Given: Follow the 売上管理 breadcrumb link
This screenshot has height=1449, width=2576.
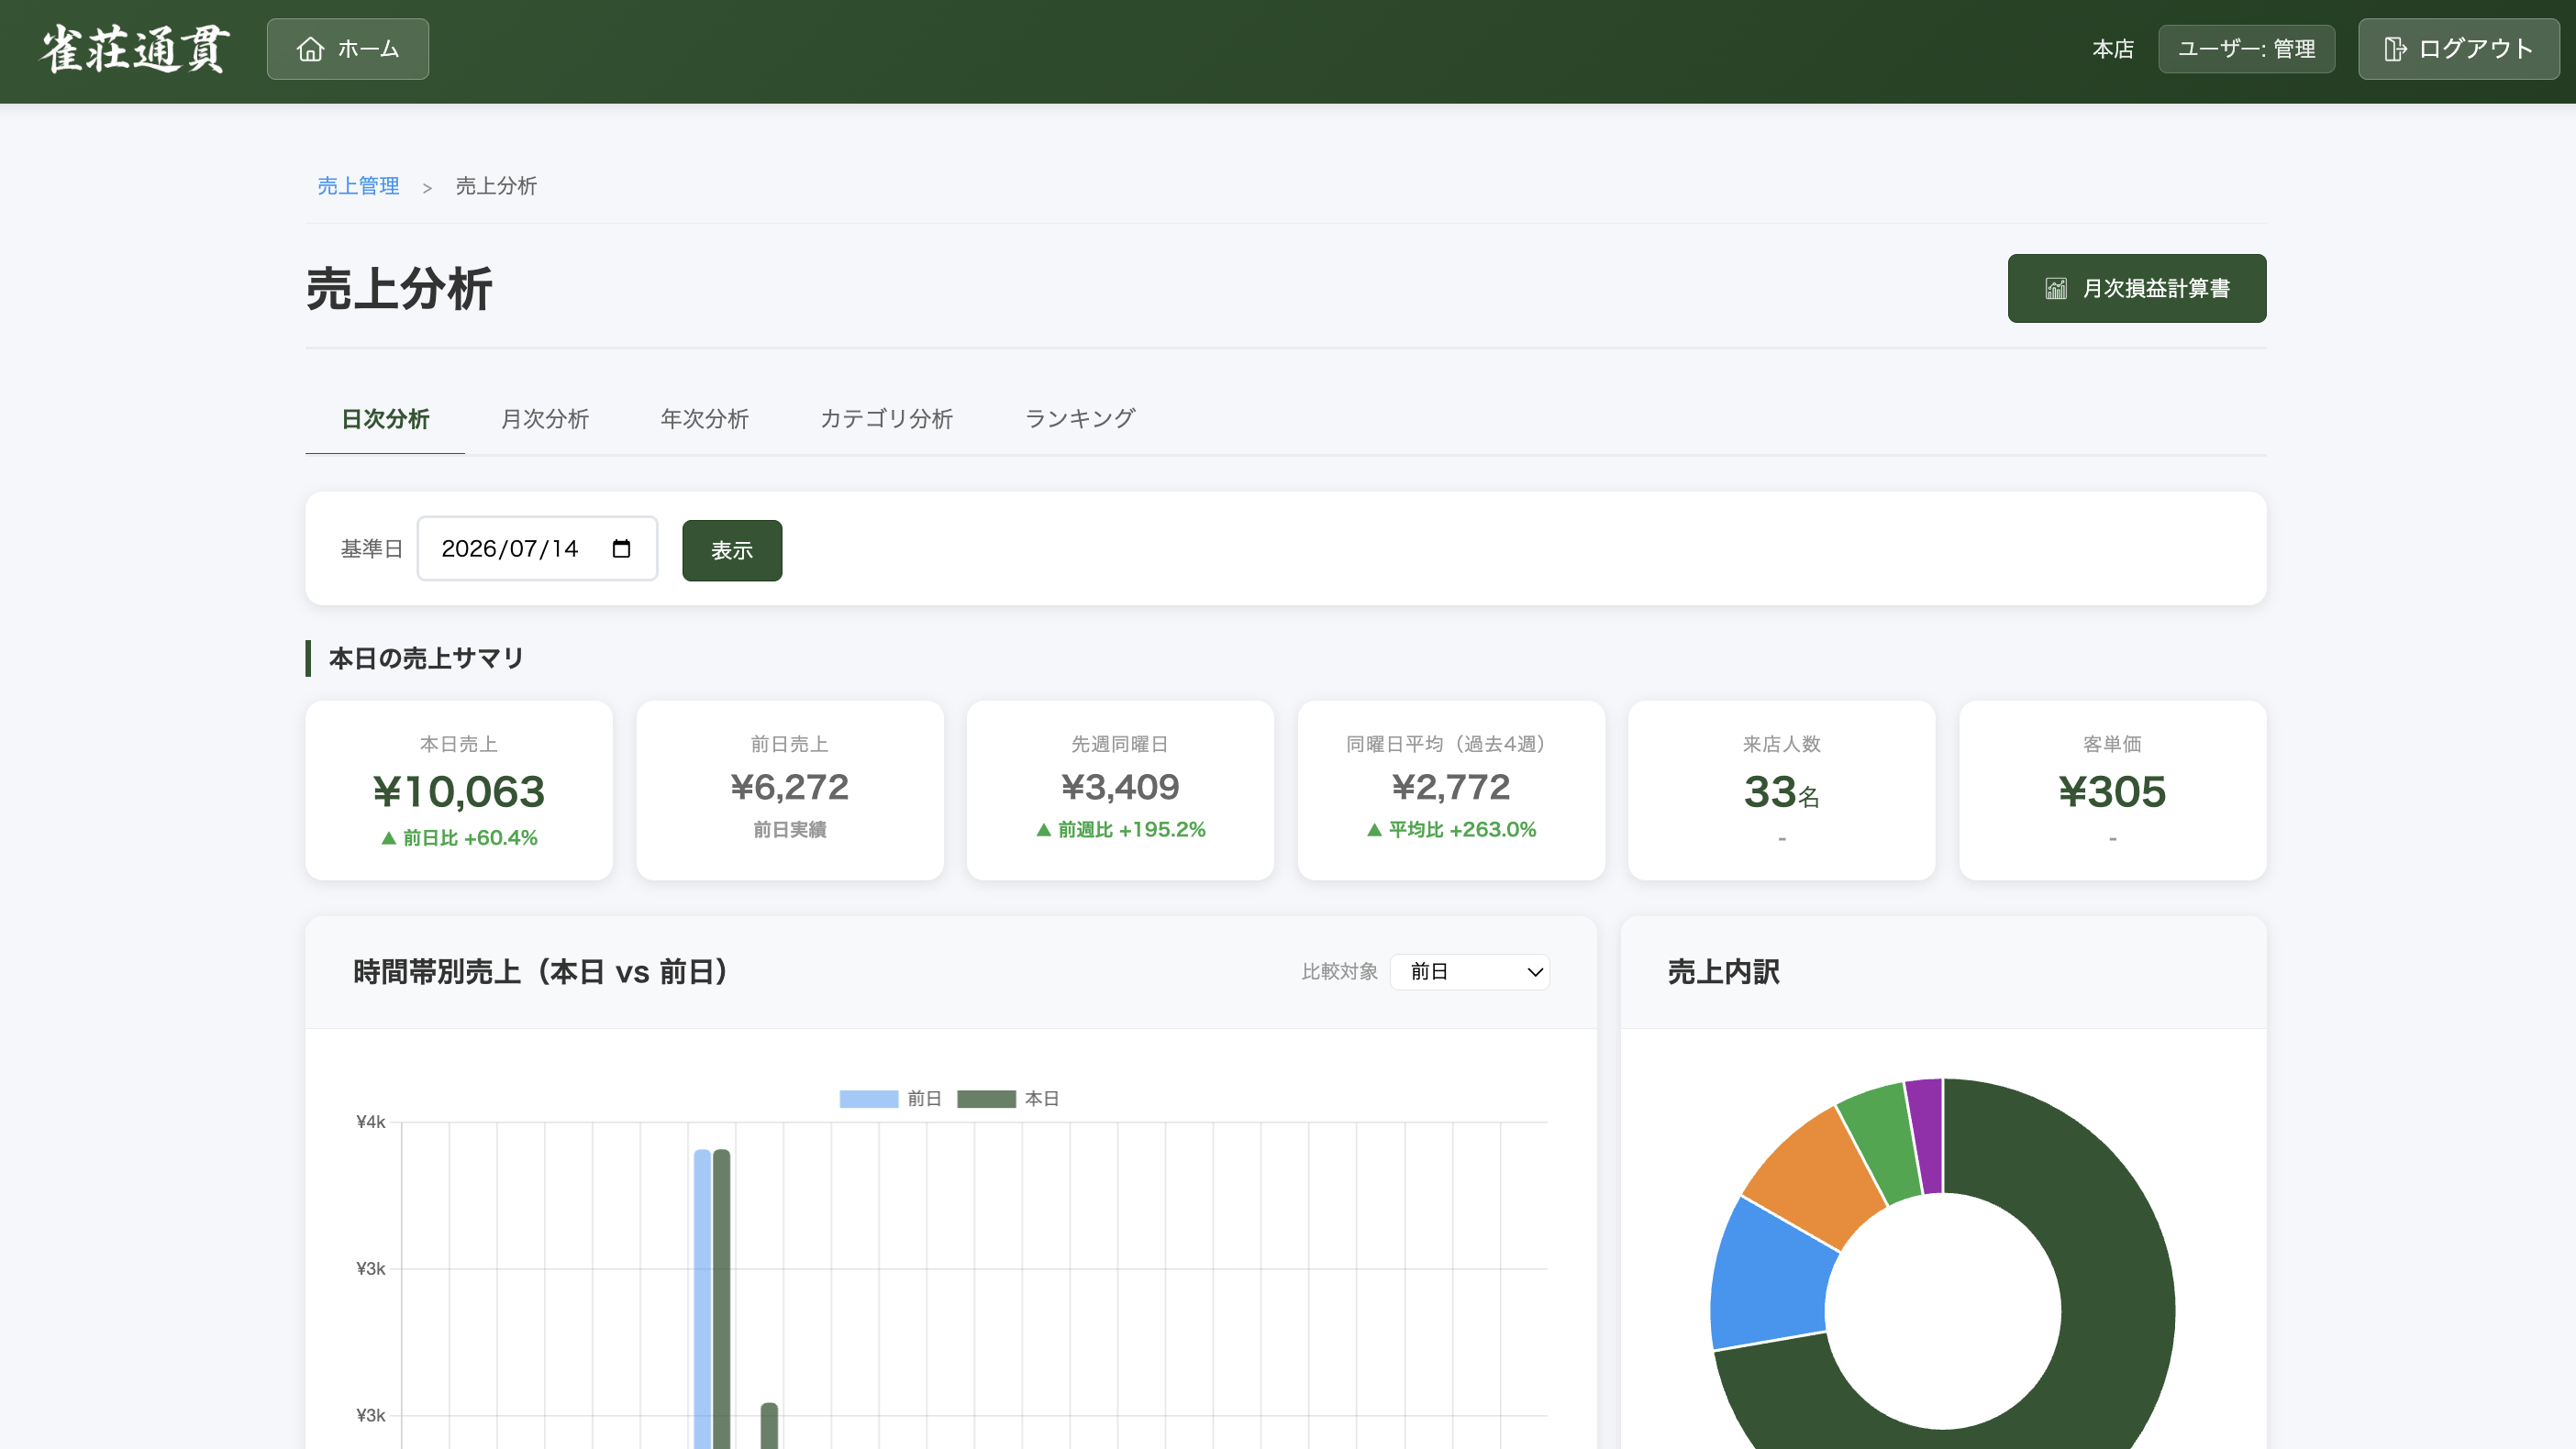Looking at the screenshot, I should [x=358, y=186].
